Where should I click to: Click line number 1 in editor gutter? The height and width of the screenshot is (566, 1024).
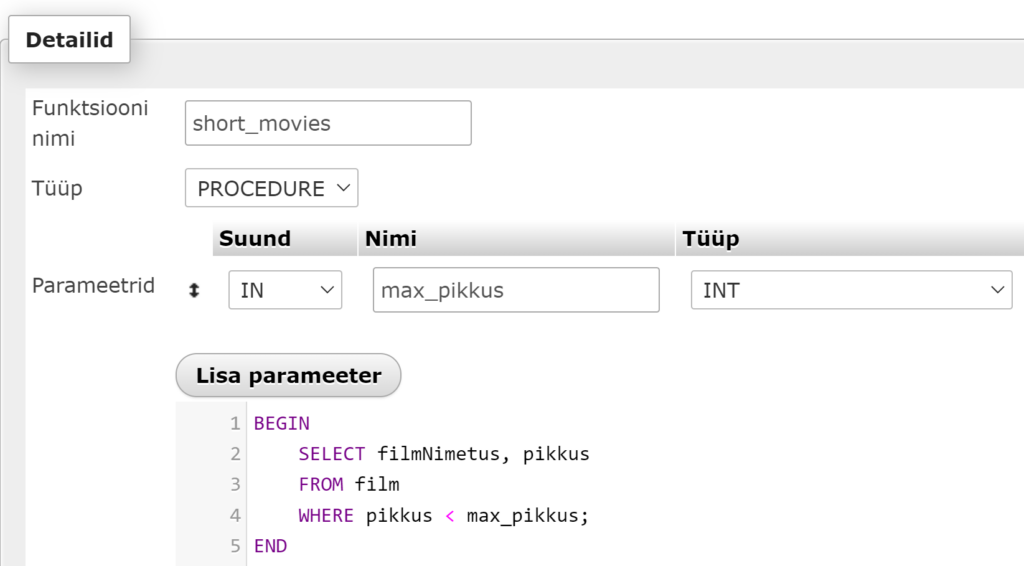(x=235, y=423)
